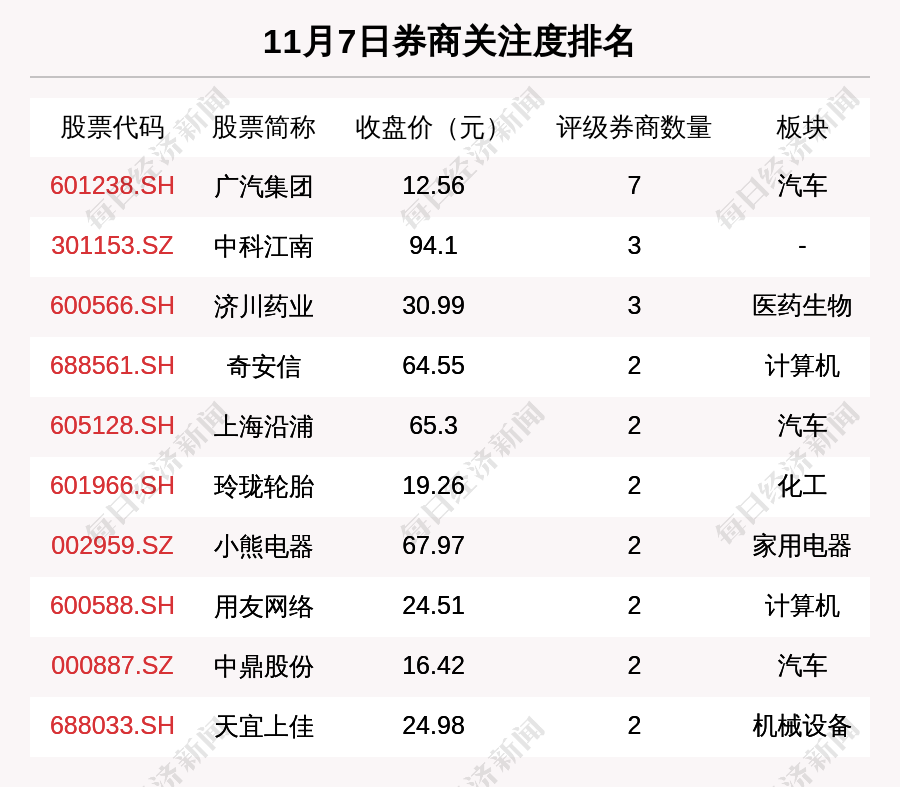900x787 pixels.
Task: Click the 计算机 sector in 用友网络 row
Action: [x=802, y=606]
